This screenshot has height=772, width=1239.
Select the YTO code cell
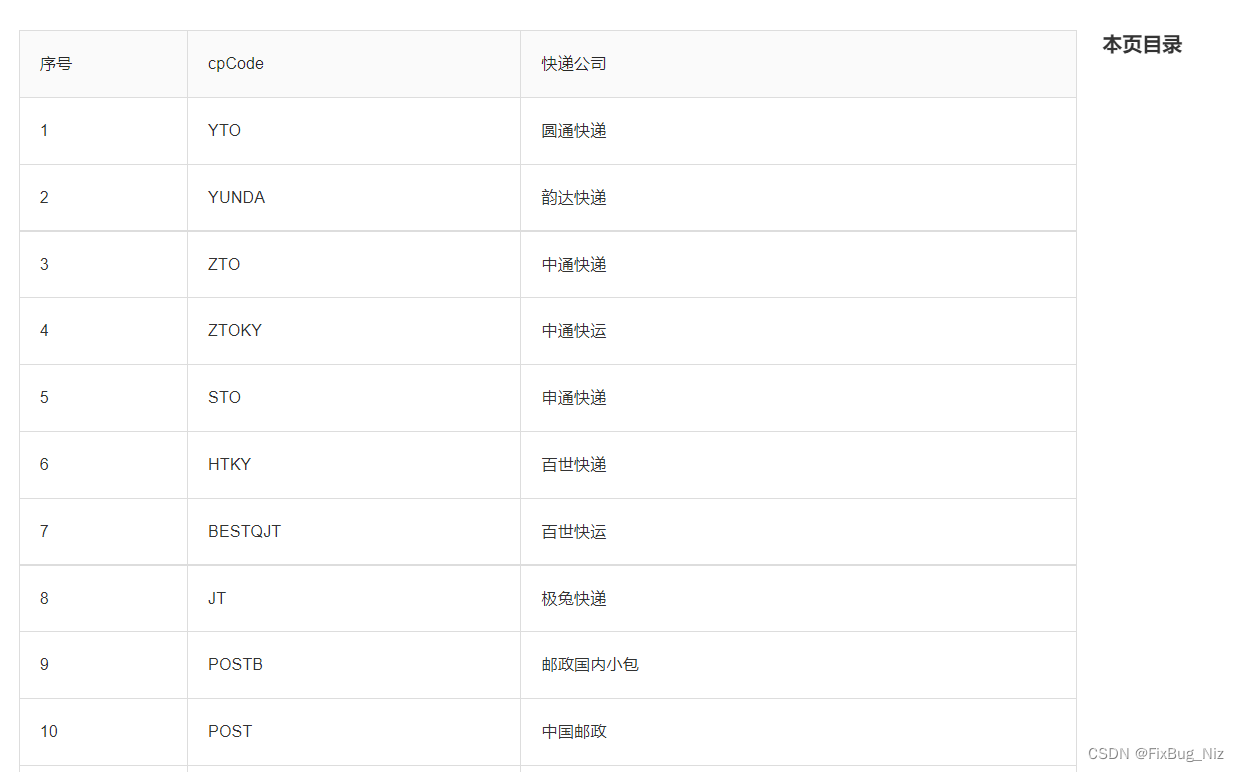point(224,131)
